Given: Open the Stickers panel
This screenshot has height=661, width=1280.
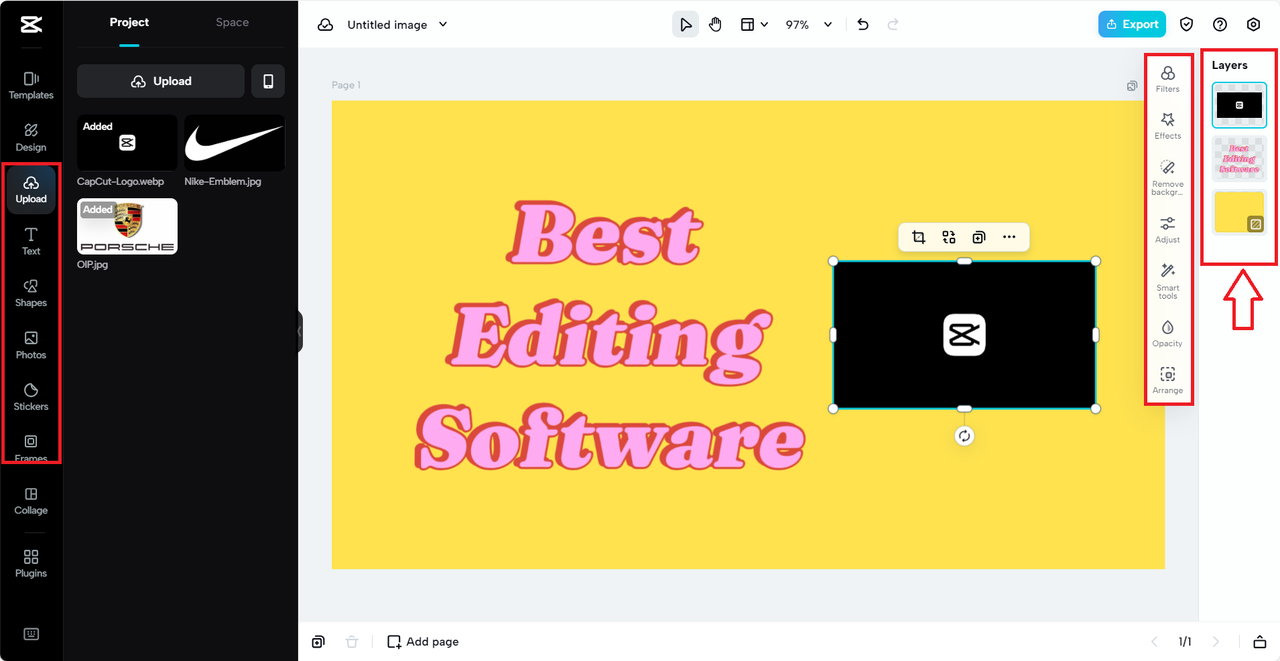Looking at the screenshot, I should pos(31,397).
